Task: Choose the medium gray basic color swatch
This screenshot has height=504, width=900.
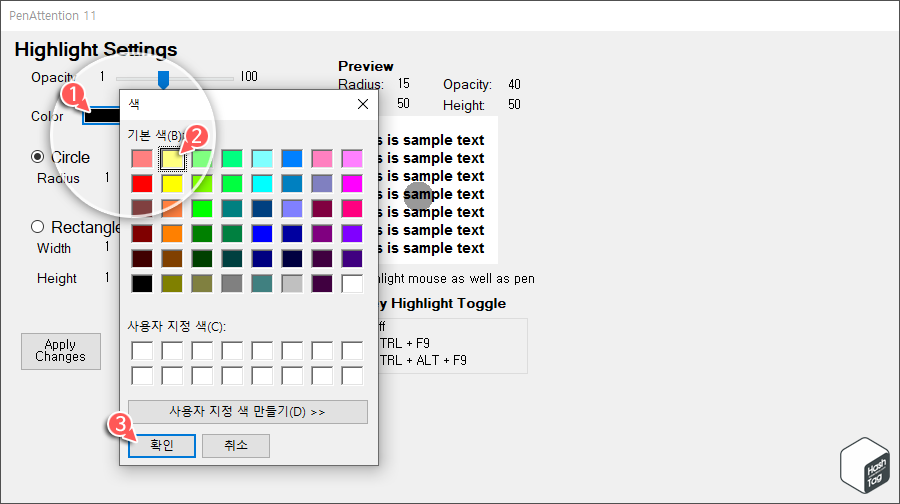Action: coord(232,284)
